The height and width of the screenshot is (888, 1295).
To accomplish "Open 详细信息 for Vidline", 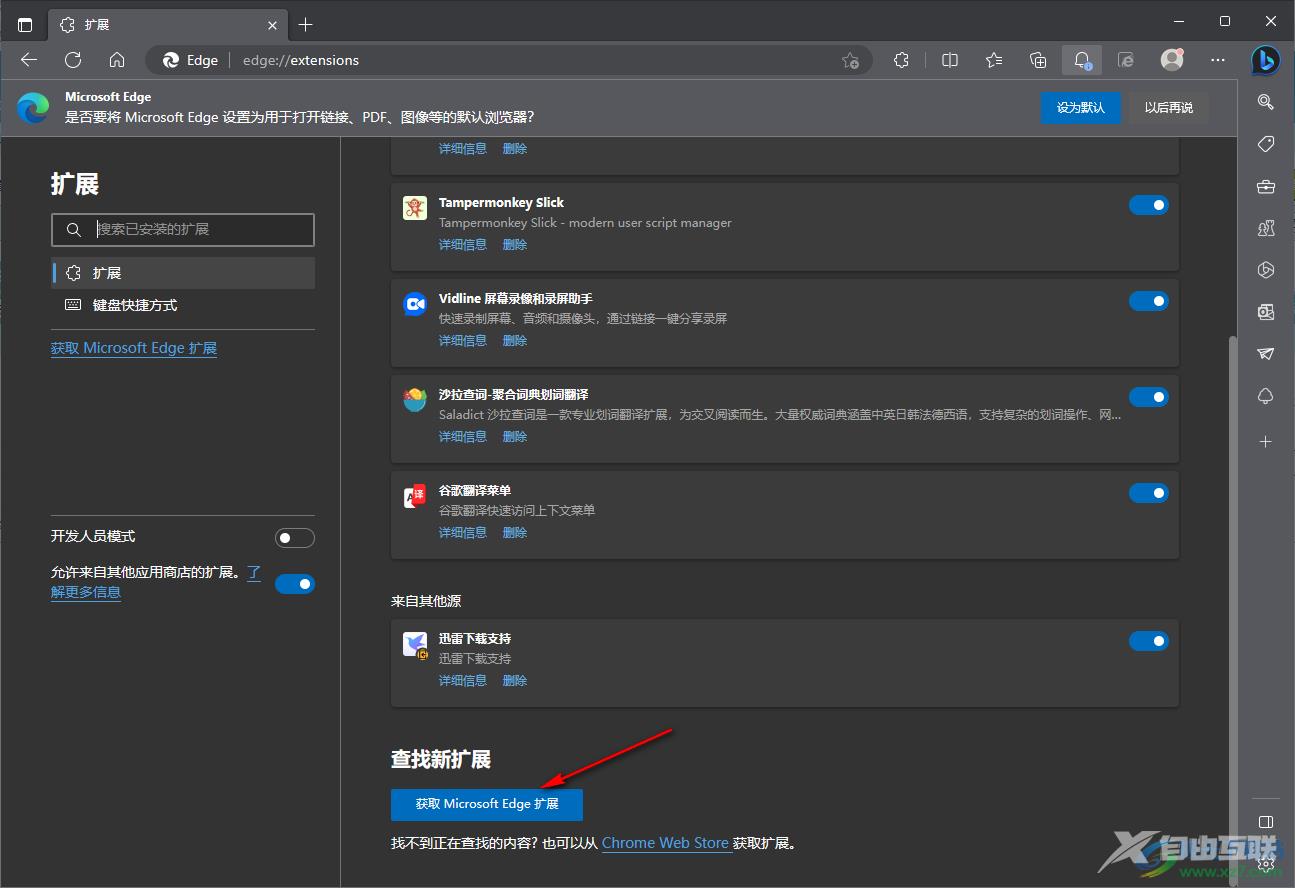I will point(463,340).
